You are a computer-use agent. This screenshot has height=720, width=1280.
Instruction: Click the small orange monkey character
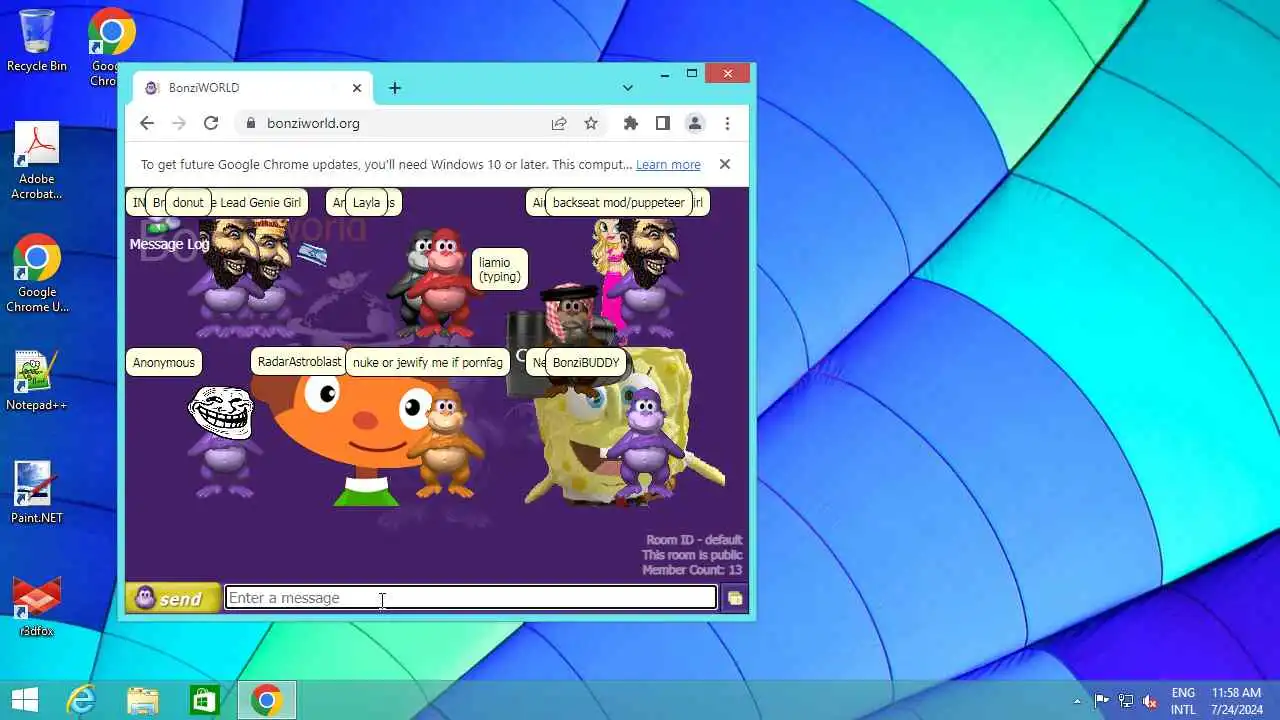446,442
